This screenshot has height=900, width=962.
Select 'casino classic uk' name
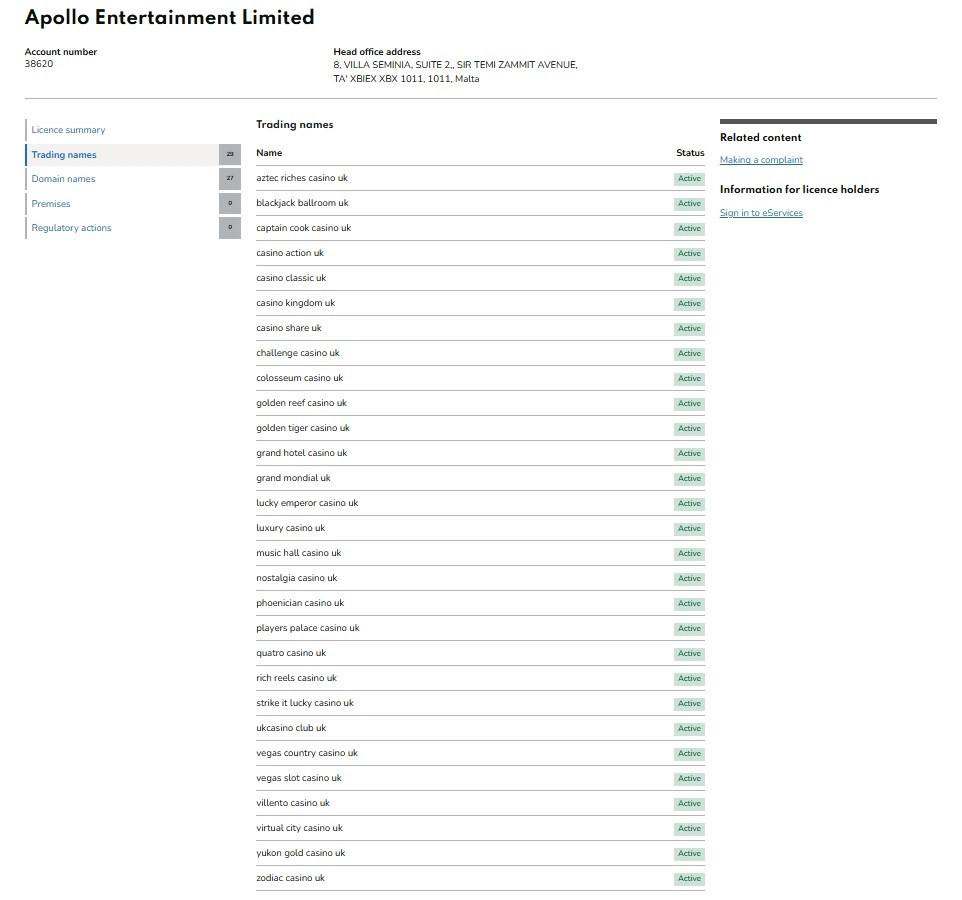click(291, 278)
